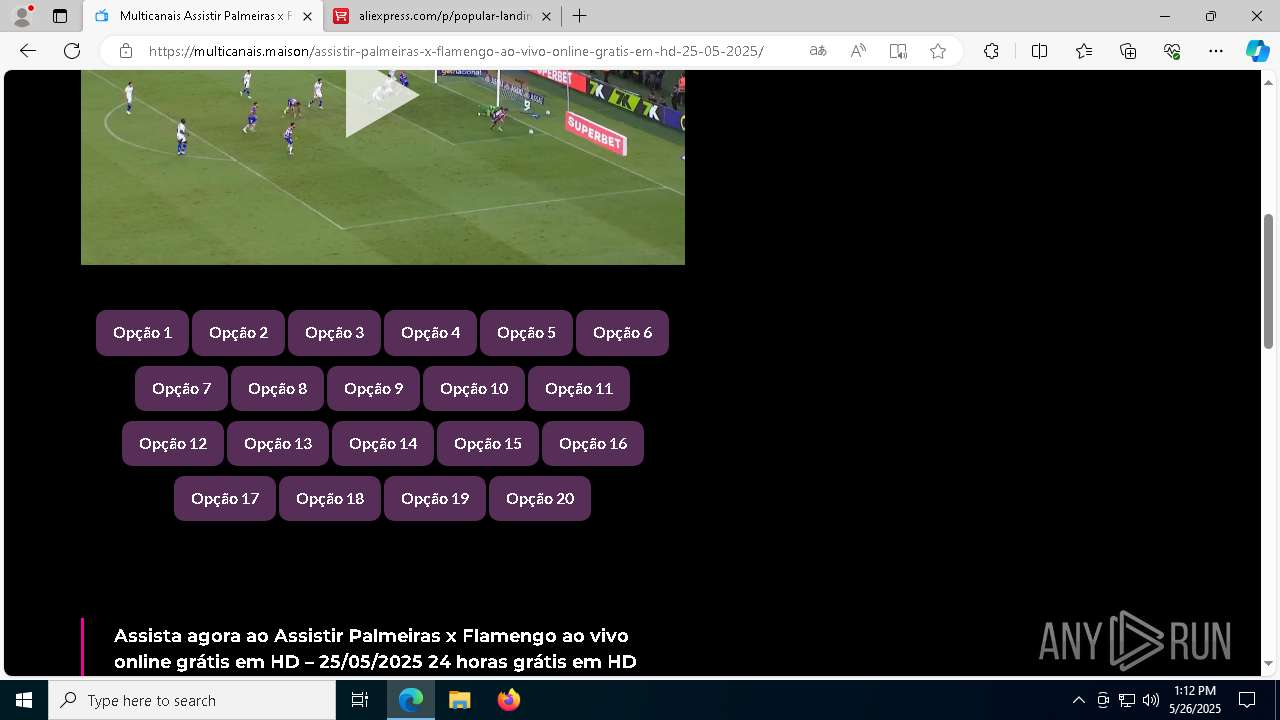1280x720 pixels.
Task: Click the Assista agora ao Assistir Palmeiras heading
Action: [x=375, y=648]
